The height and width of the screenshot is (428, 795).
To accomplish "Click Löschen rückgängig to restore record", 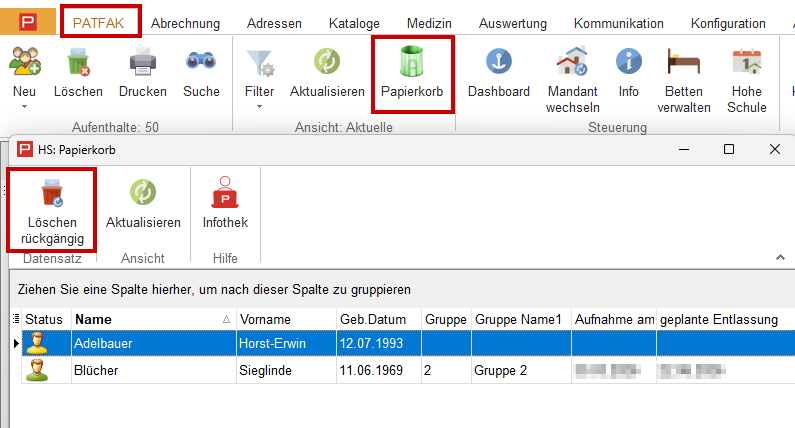I will (51, 196).
